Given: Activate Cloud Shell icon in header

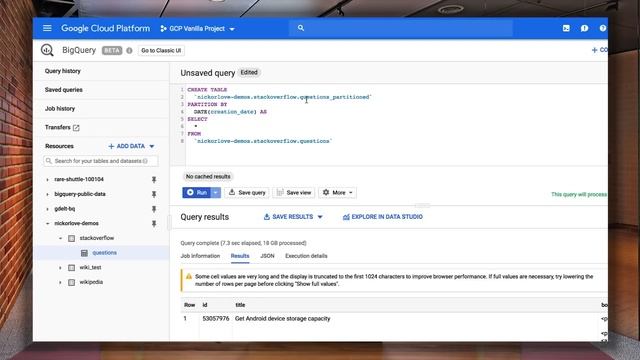Looking at the screenshot, I should (566, 28).
